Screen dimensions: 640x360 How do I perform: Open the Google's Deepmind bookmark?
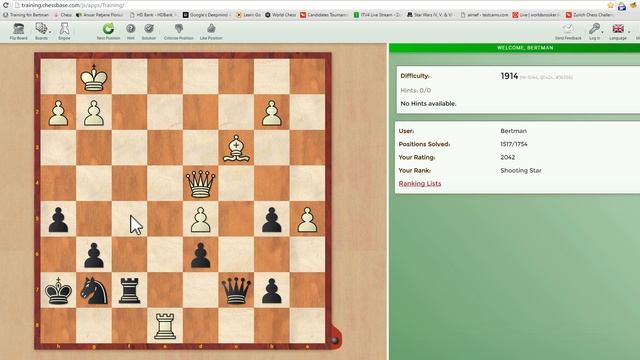(x=208, y=15)
